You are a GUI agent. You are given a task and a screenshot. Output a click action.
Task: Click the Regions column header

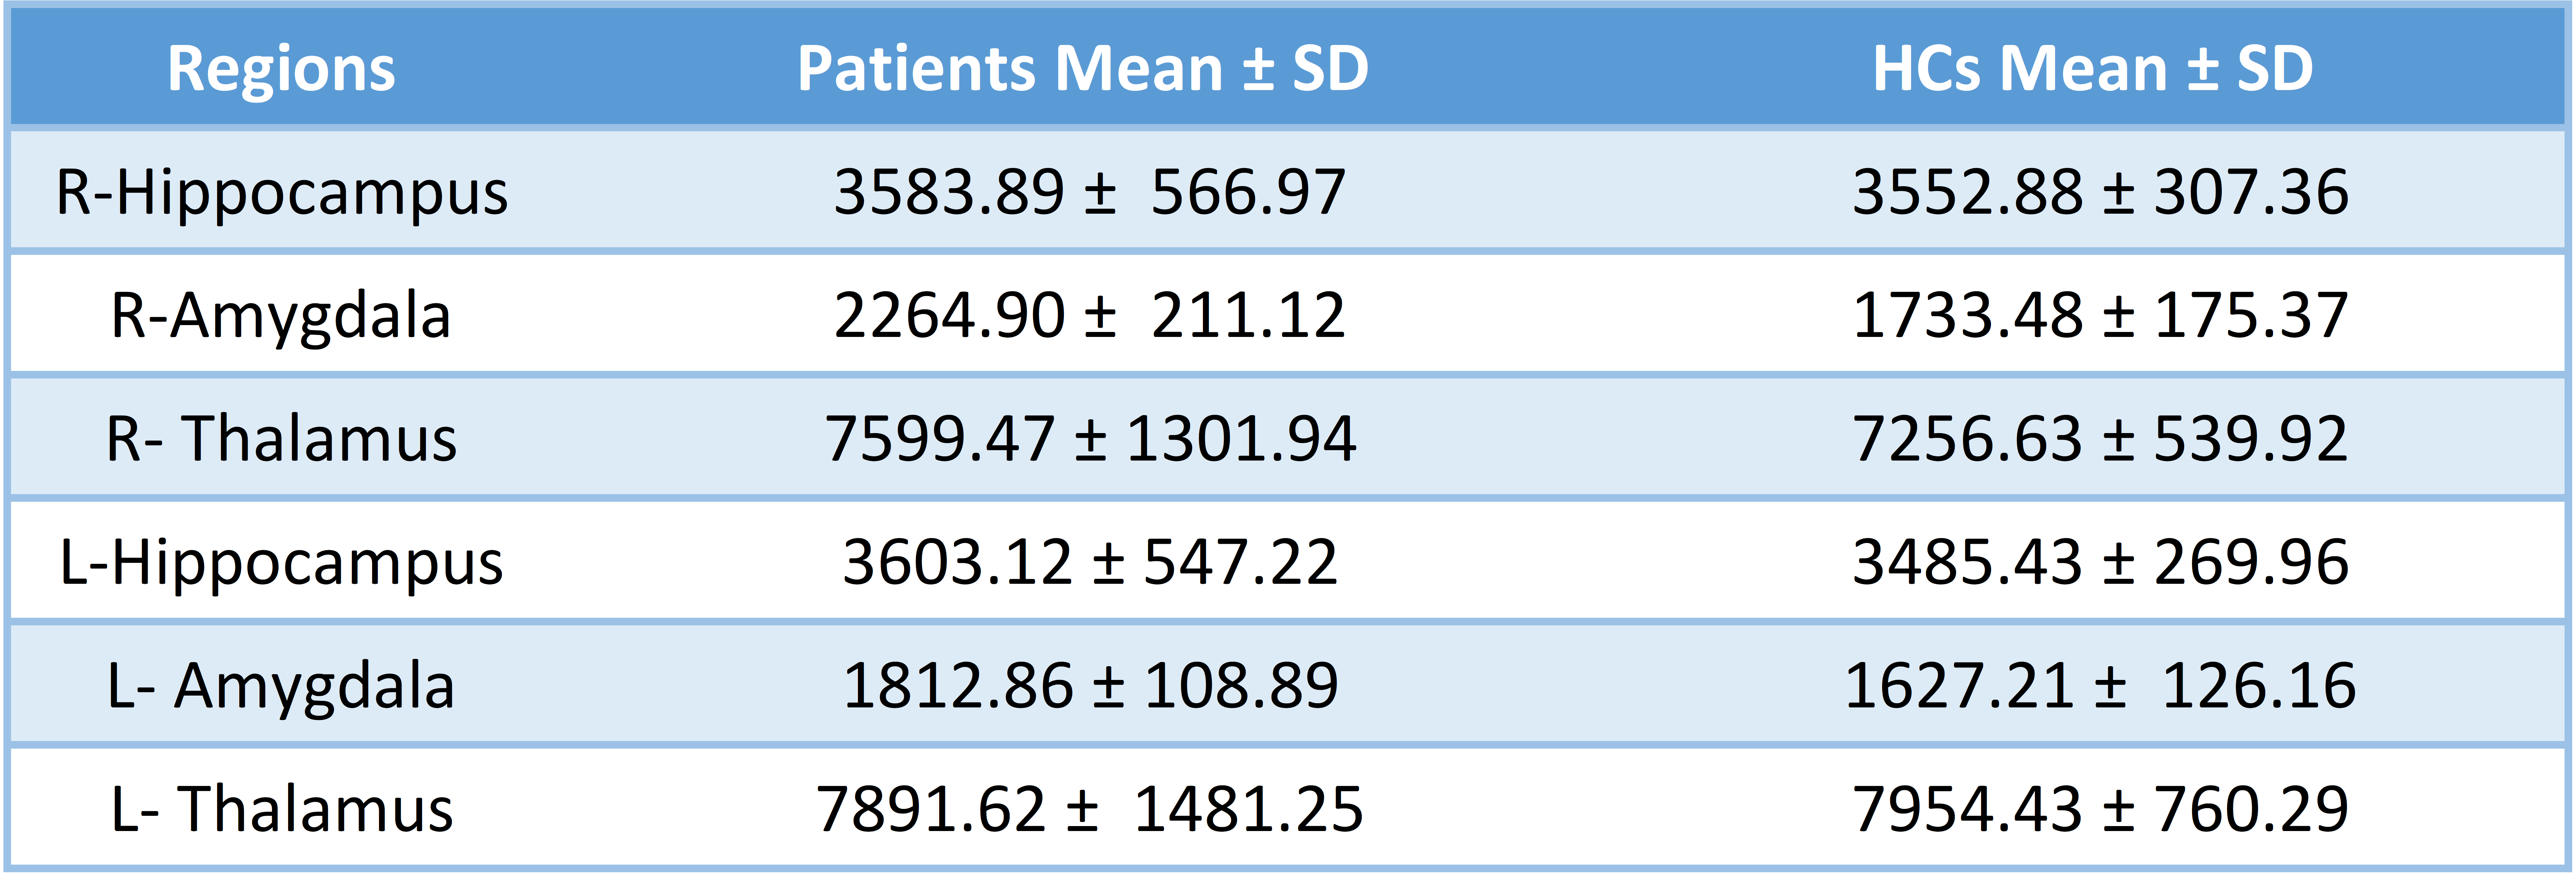pyautogui.click(x=281, y=69)
